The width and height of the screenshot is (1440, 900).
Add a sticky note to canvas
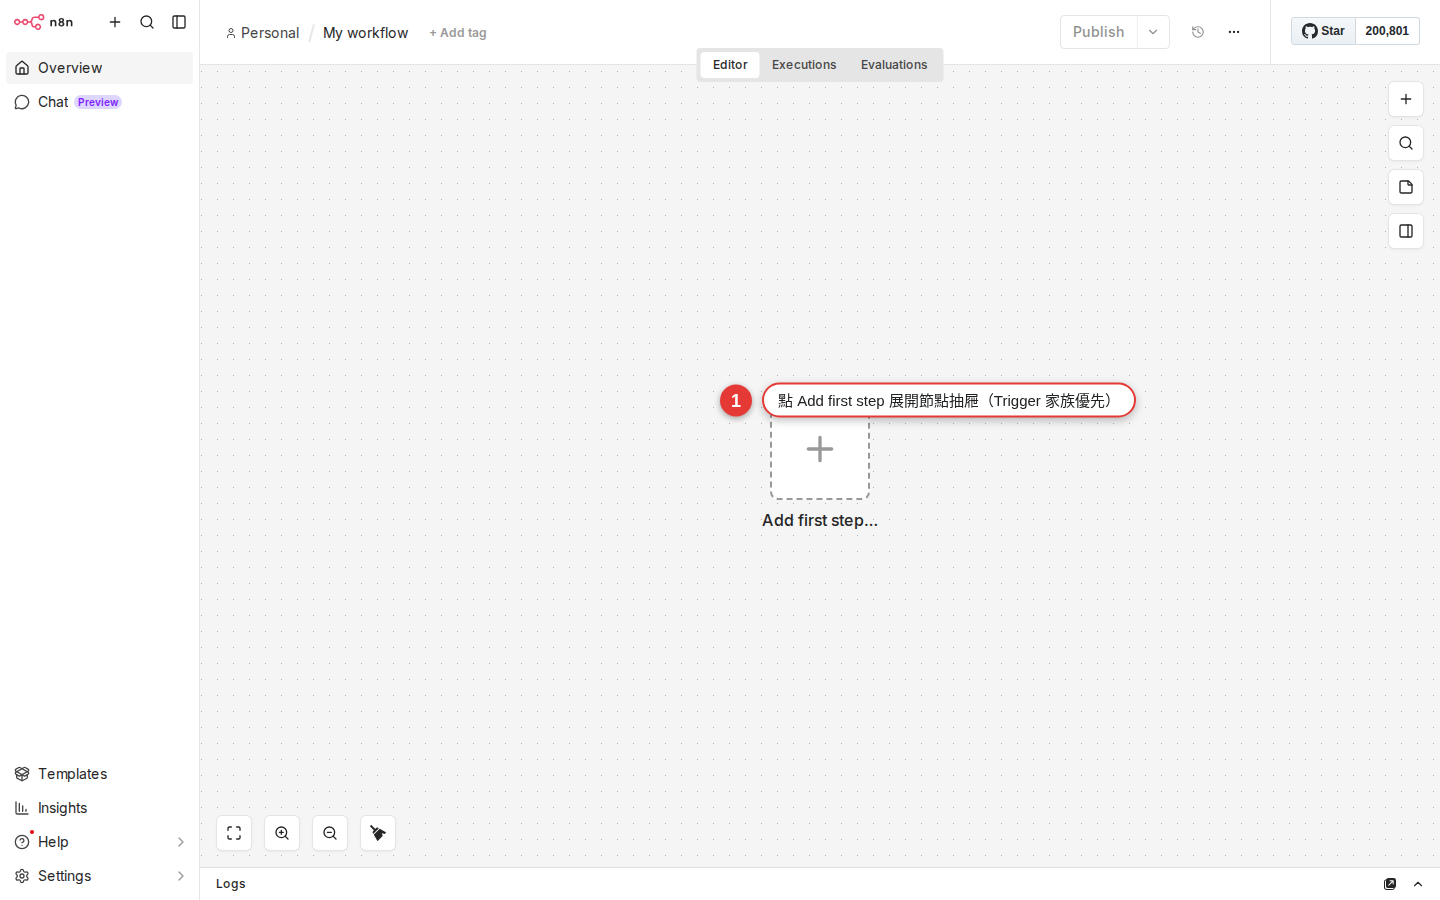pyautogui.click(x=1406, y=187)
